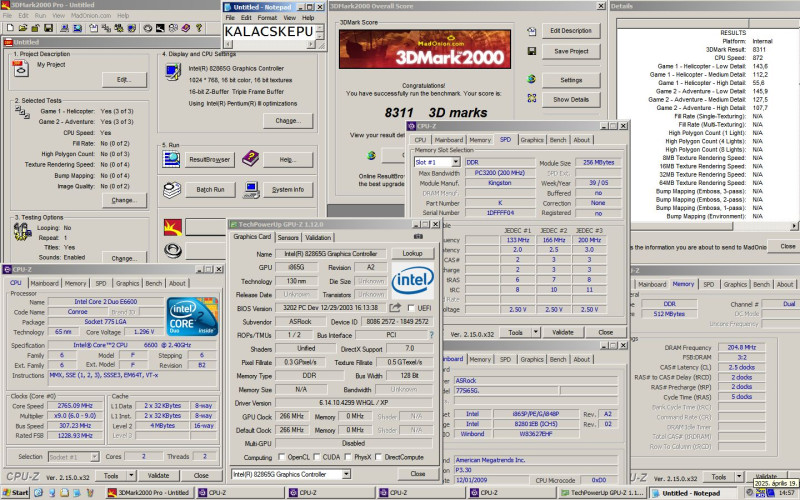
Task: Click the Details results scrollbar right arrow
Action: pos(794,226)
